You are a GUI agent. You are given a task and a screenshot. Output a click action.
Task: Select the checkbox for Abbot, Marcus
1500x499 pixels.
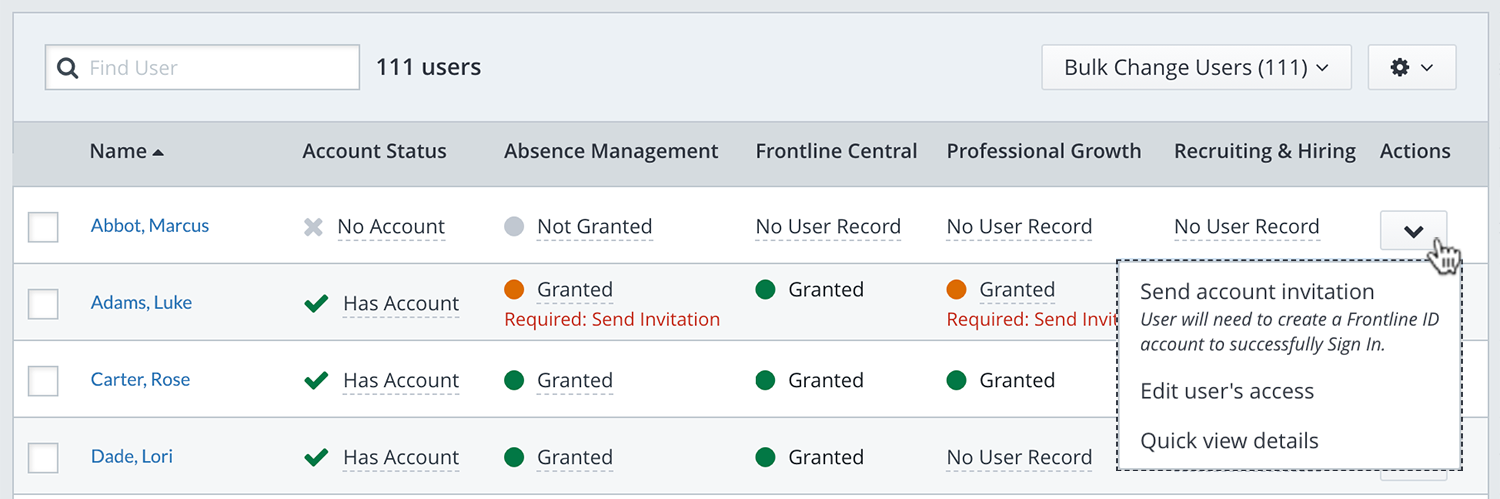(43, 227)
